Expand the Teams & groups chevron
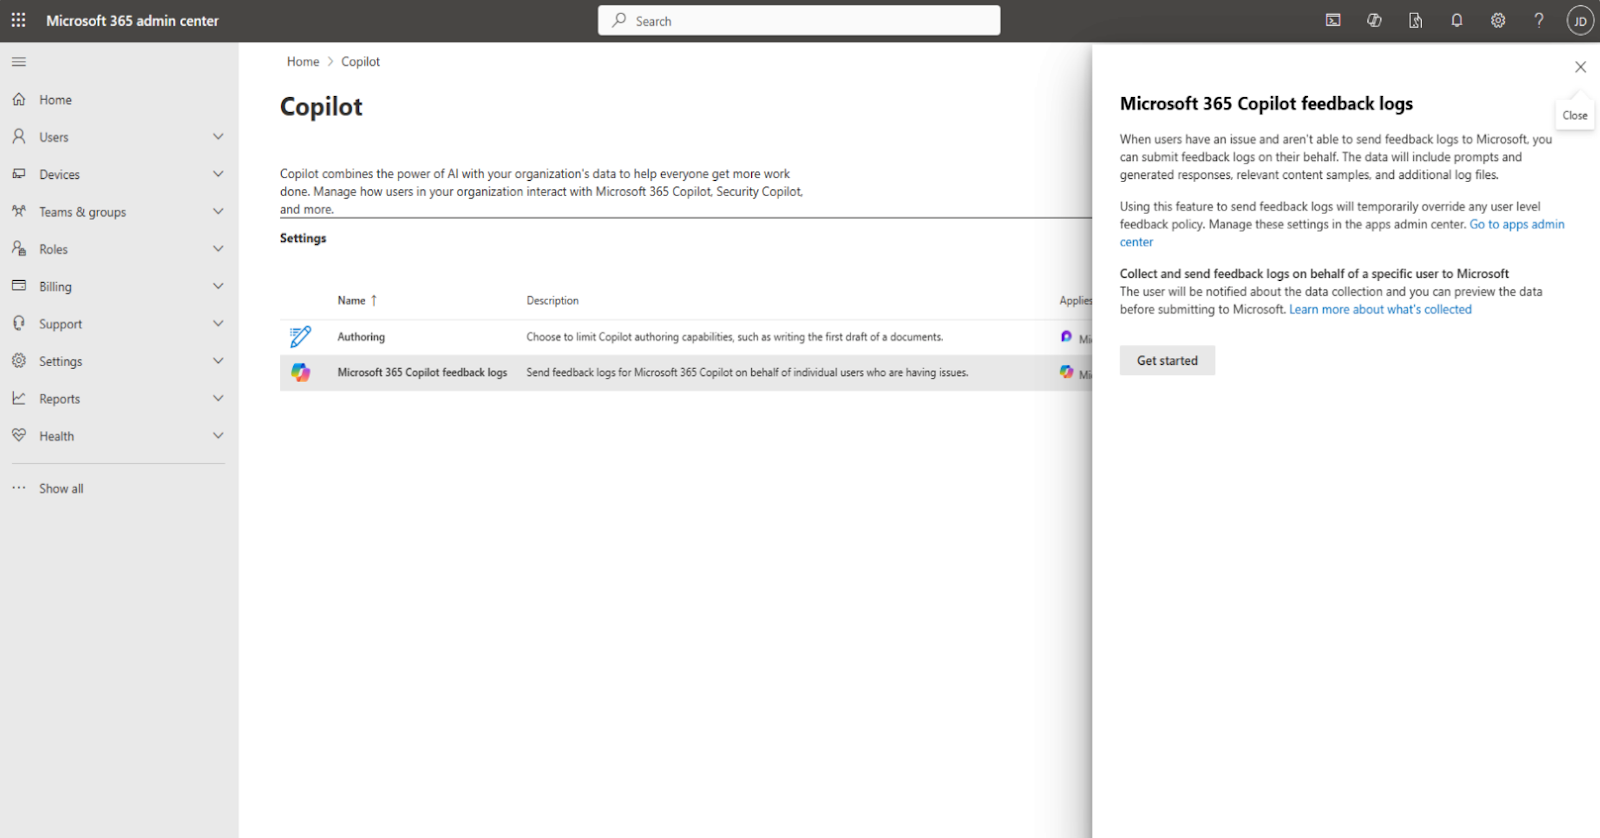 click(218, 211)
